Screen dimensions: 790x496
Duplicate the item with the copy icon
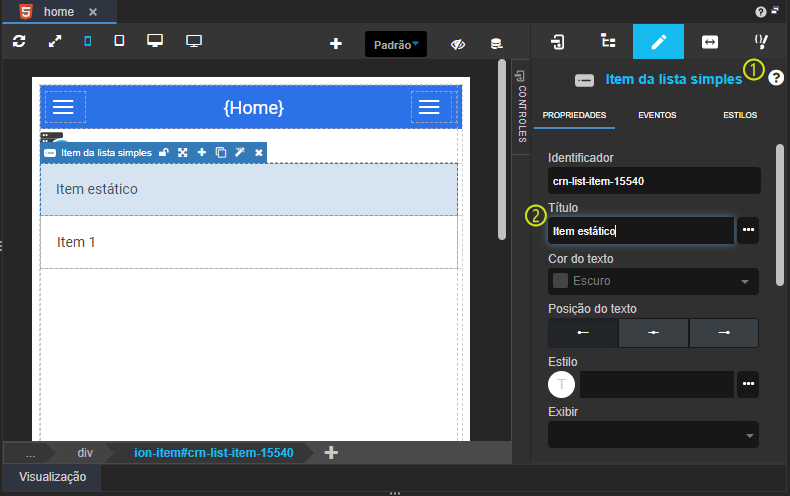[x=221, y=153]
